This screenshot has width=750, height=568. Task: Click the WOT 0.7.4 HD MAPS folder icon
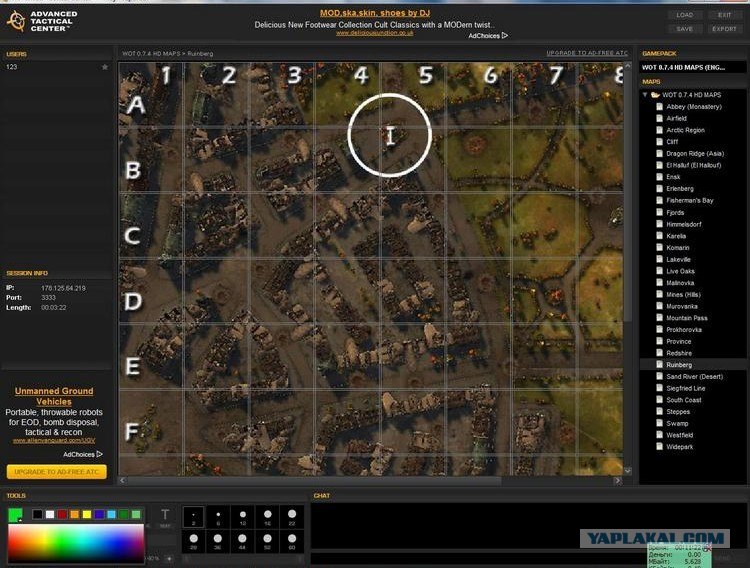655,95
